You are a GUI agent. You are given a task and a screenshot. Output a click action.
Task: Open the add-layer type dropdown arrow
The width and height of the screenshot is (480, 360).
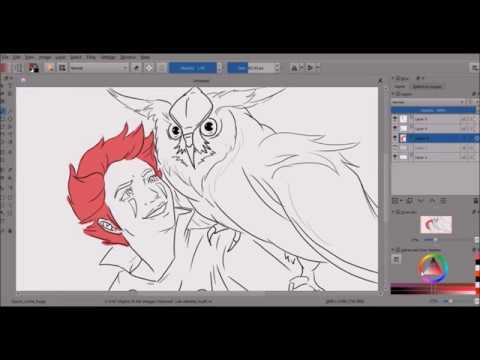pyautogui.click(x=401, y=201)
